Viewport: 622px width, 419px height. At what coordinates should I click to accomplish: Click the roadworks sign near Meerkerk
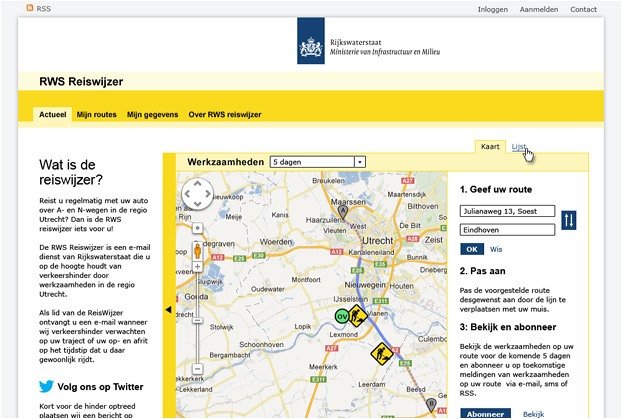[382, 354]
